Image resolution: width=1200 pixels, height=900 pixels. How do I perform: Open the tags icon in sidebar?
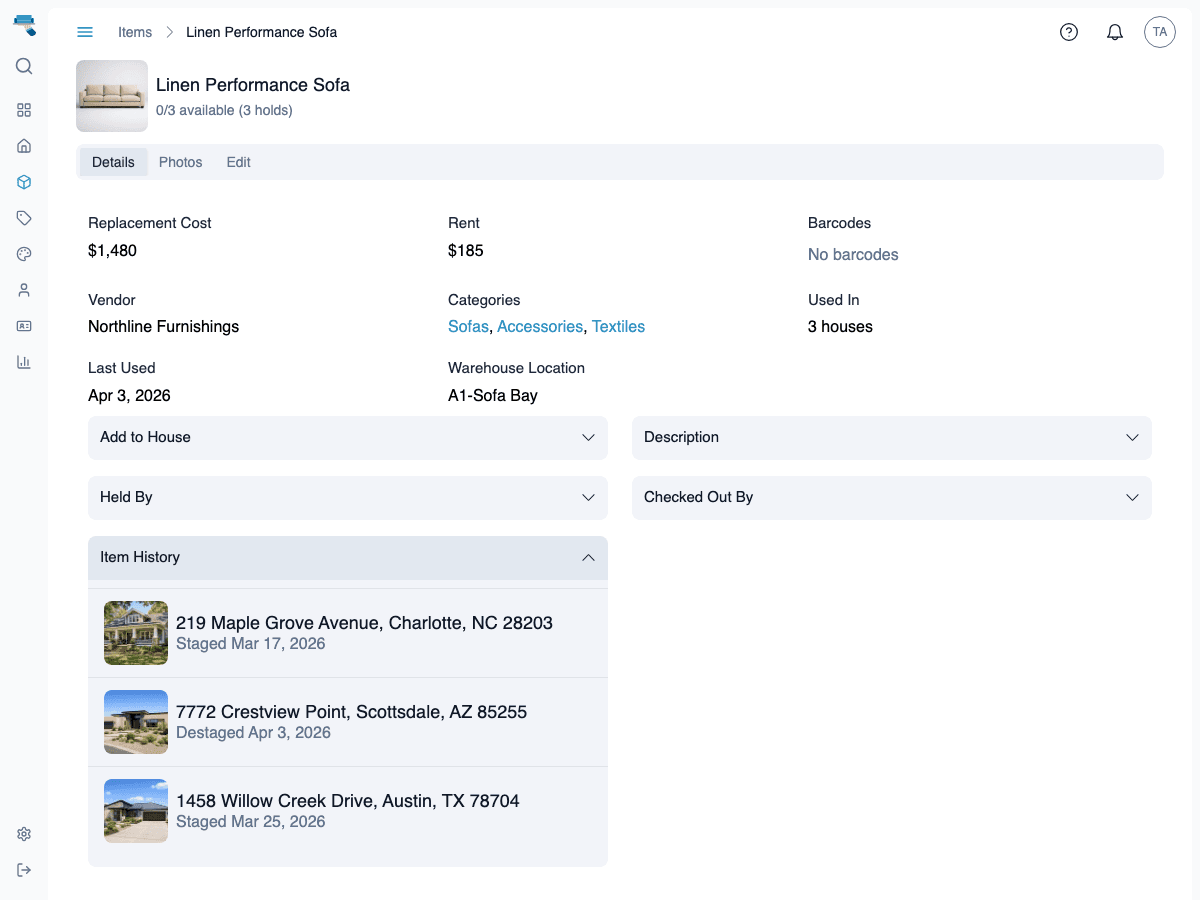pos(24,218)
